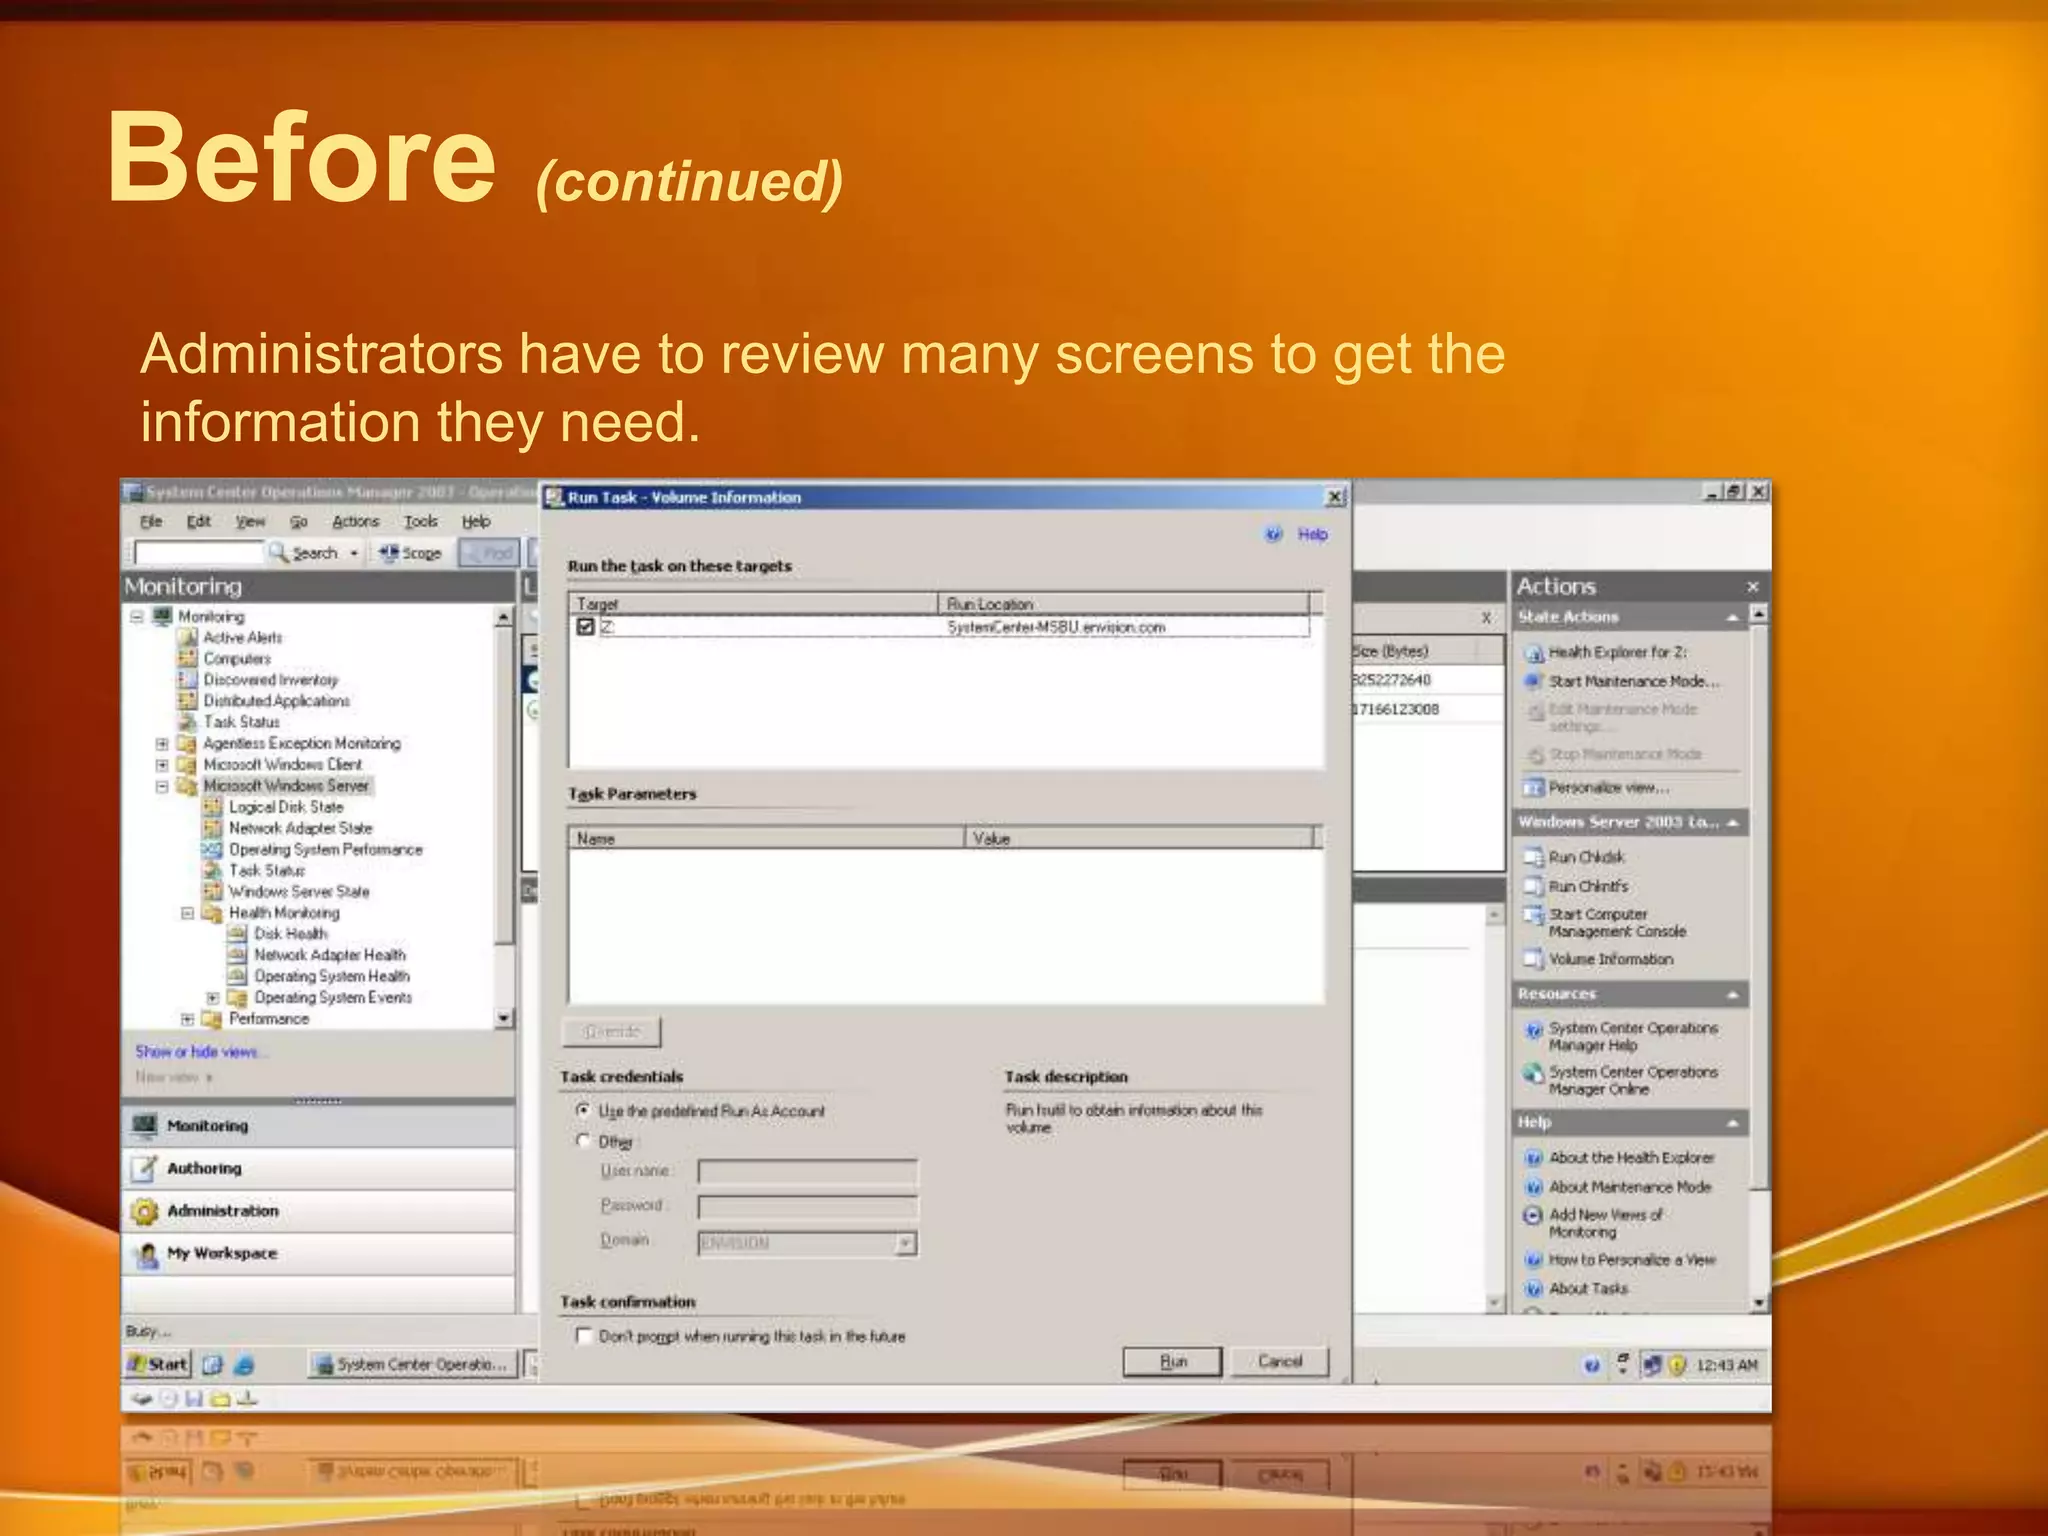2048x1536 pixels.
Task: Click the Volume Information task icon
Action: coord(1533,960)
